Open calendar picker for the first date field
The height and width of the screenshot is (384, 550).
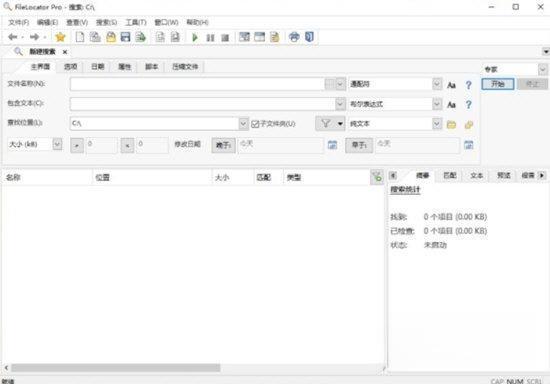coord(332,144)
